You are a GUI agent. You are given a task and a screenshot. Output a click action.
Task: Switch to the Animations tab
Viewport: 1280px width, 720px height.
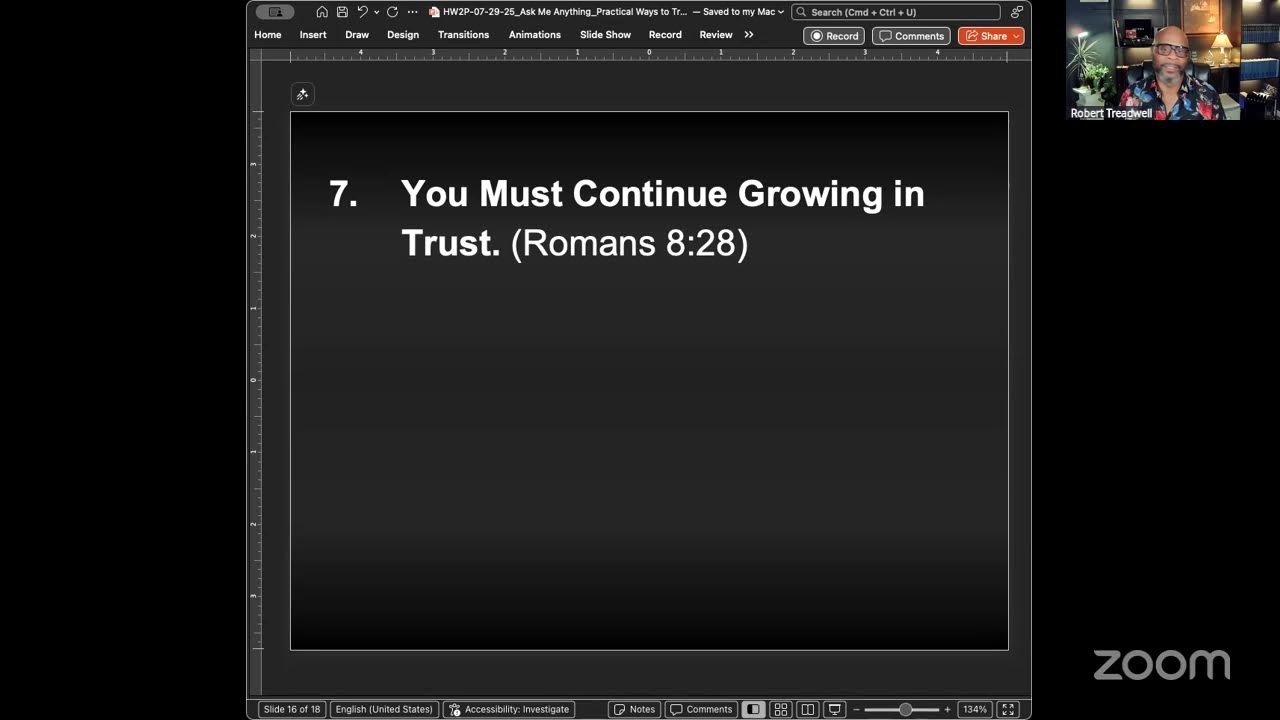tap(535, 35)
